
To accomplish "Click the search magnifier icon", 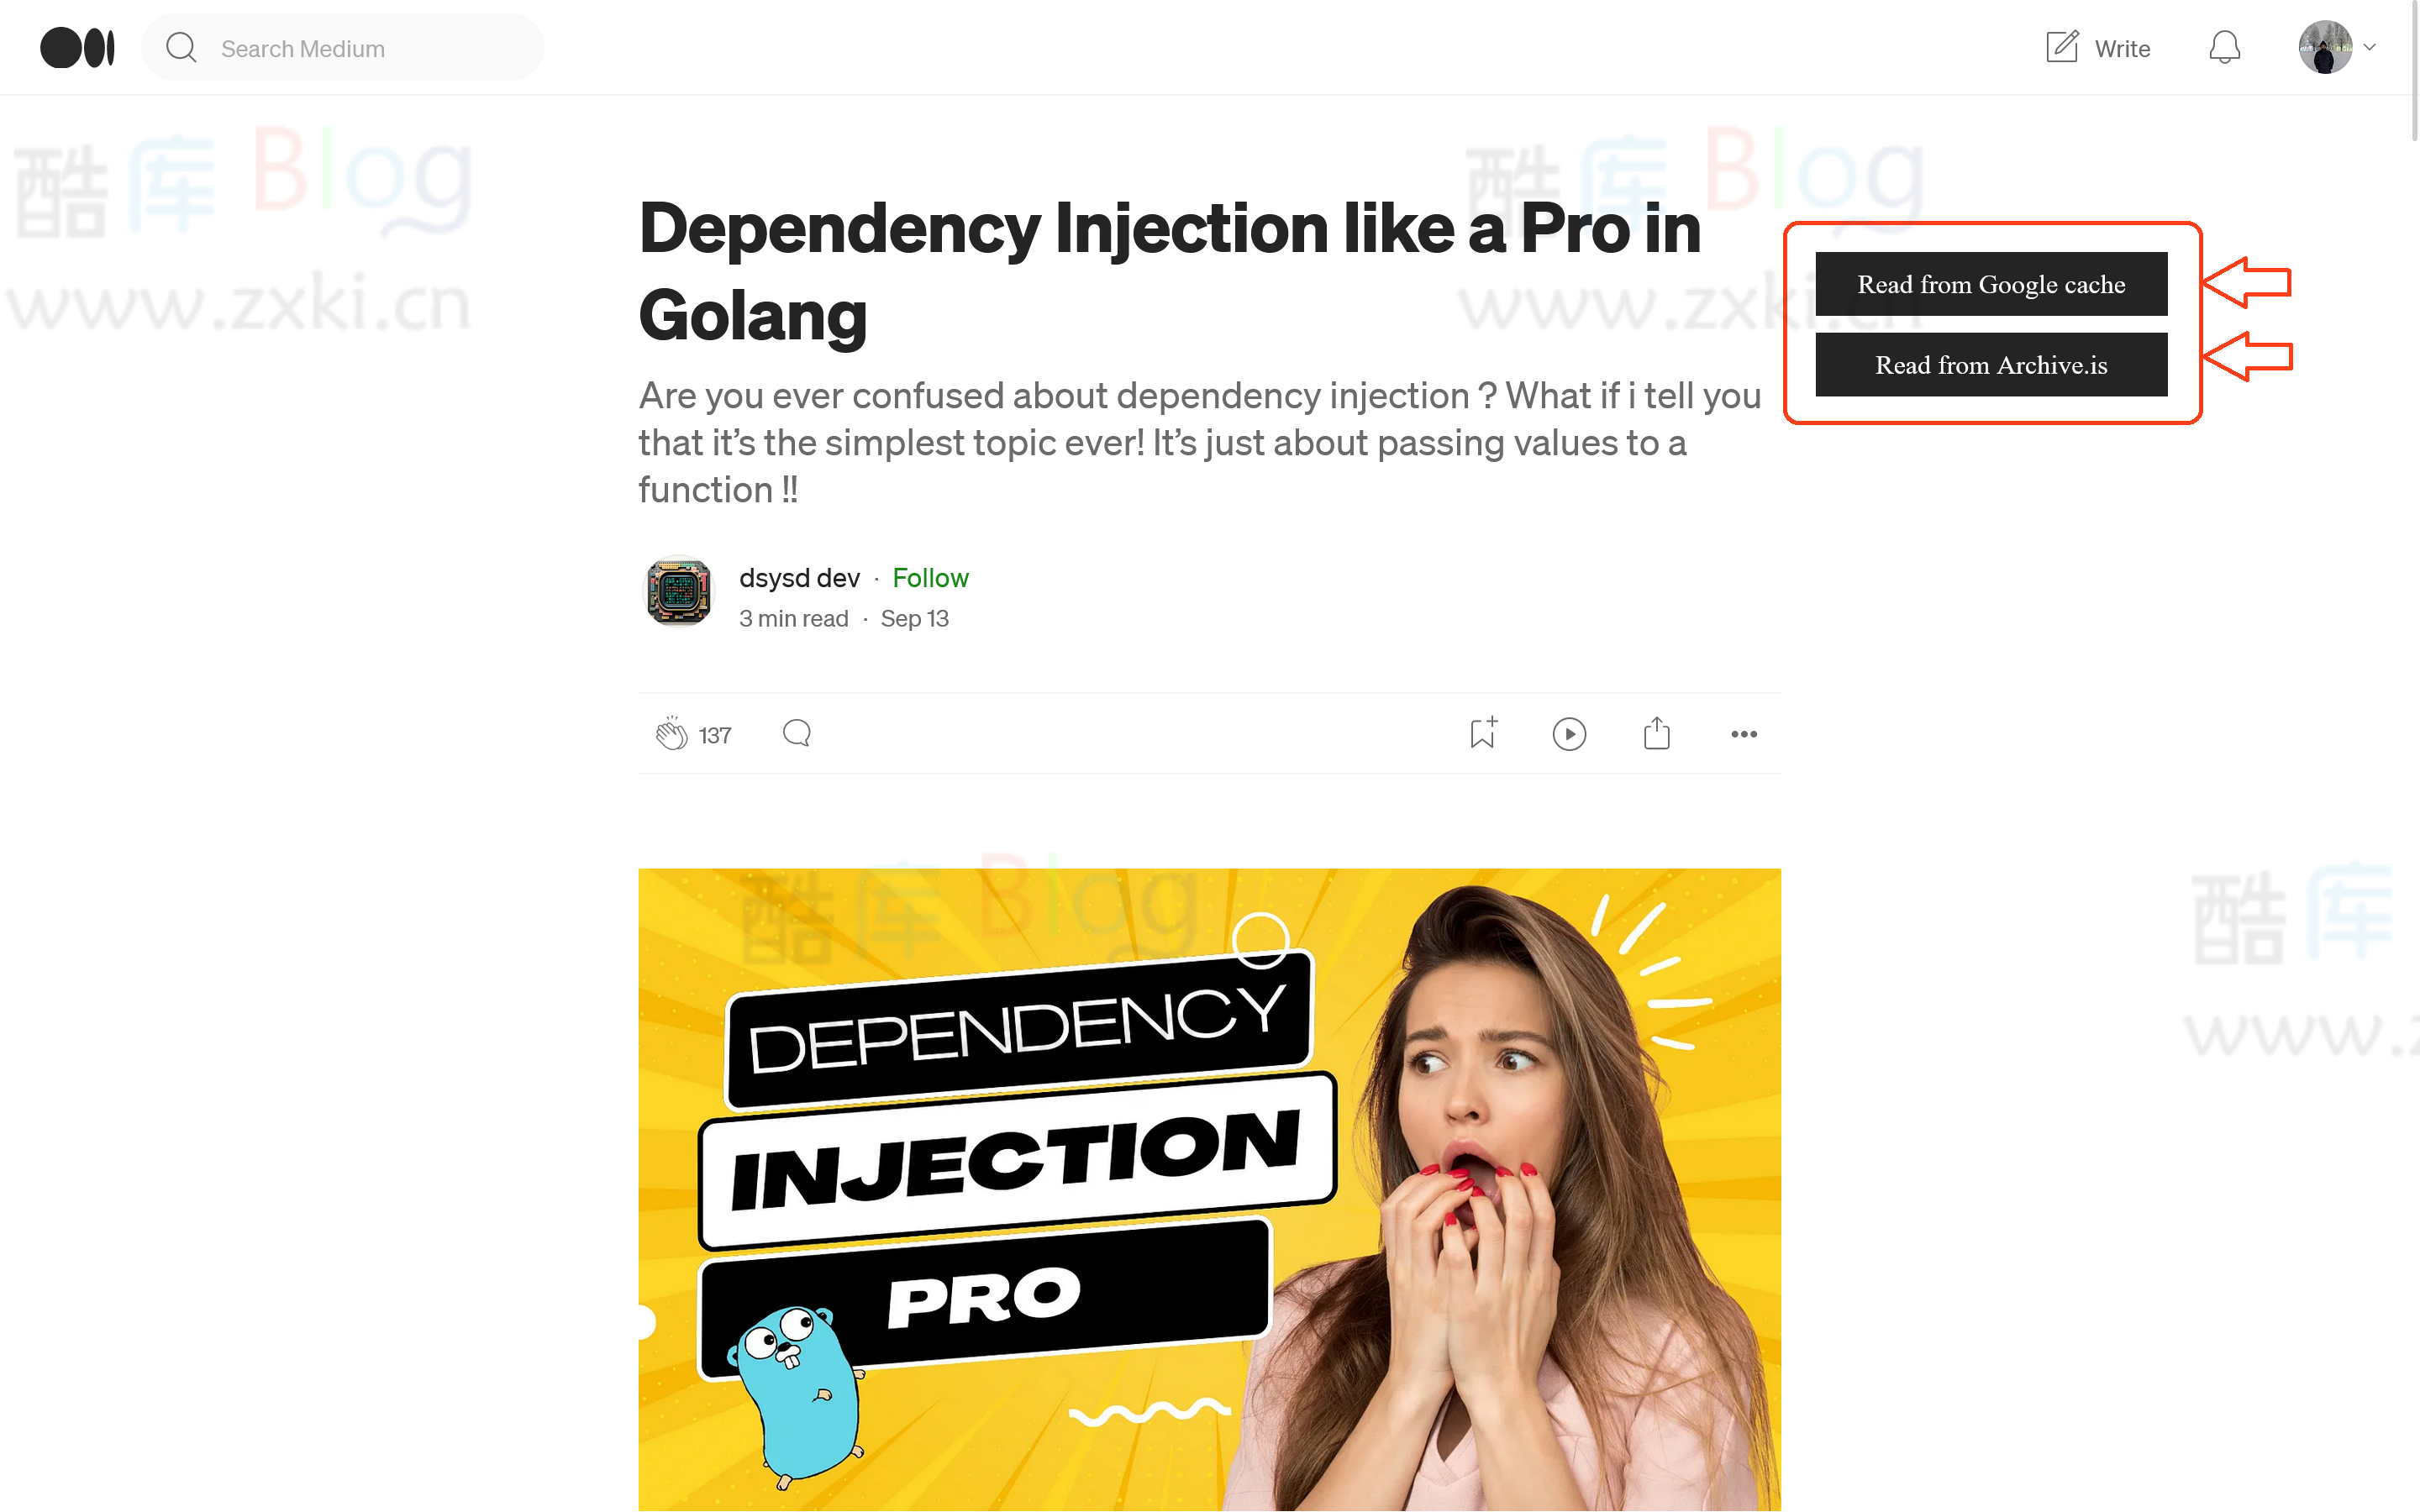I will pos(181,47).
